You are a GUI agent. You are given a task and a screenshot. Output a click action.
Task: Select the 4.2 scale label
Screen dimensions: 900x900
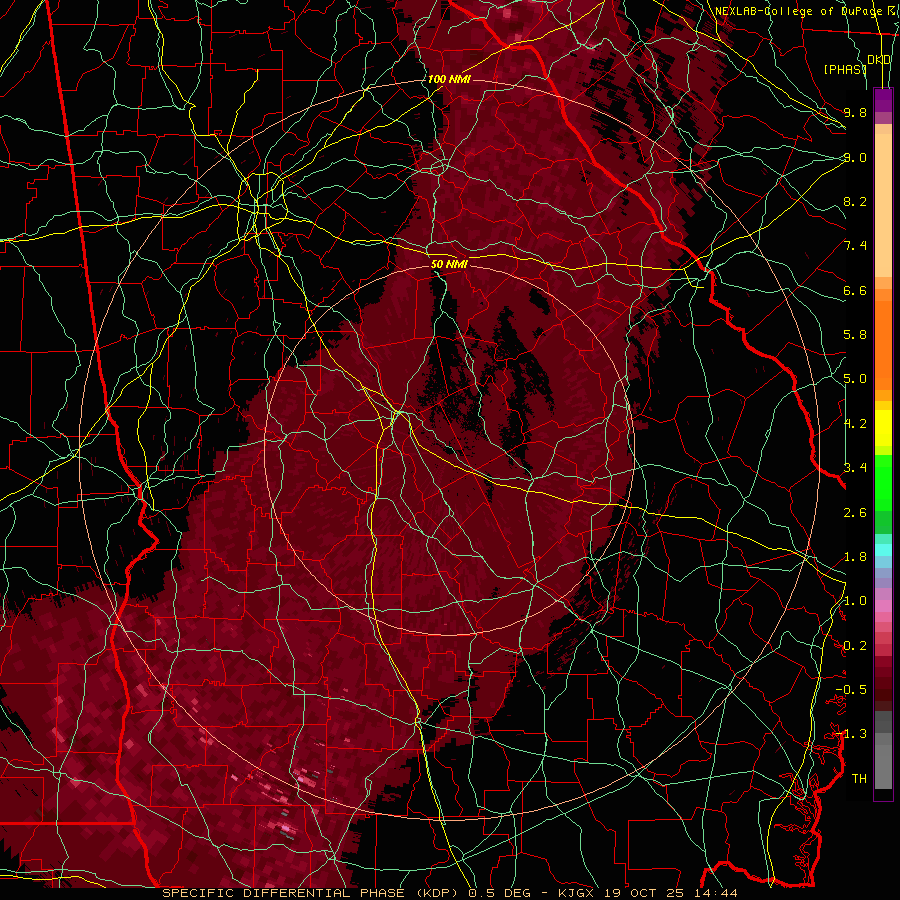855,424
